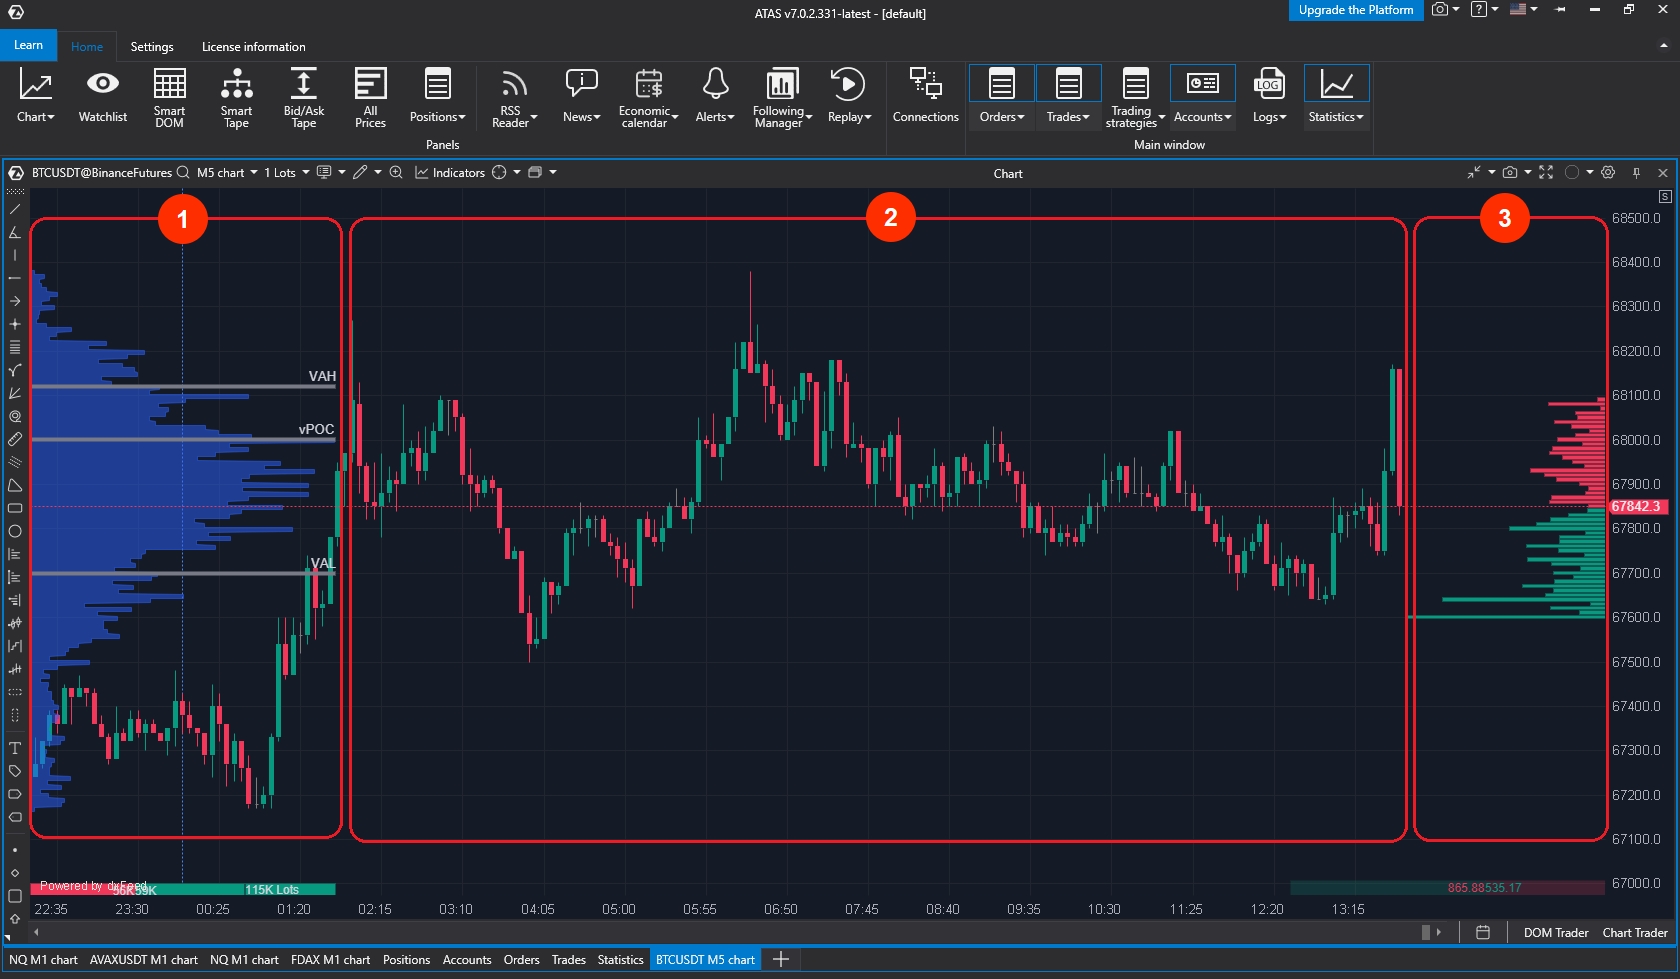Image resolution: width=1680 pixels, height=979 pixels.
Task: Open the Smart DOM panel
Action: [x=169, y=96]
